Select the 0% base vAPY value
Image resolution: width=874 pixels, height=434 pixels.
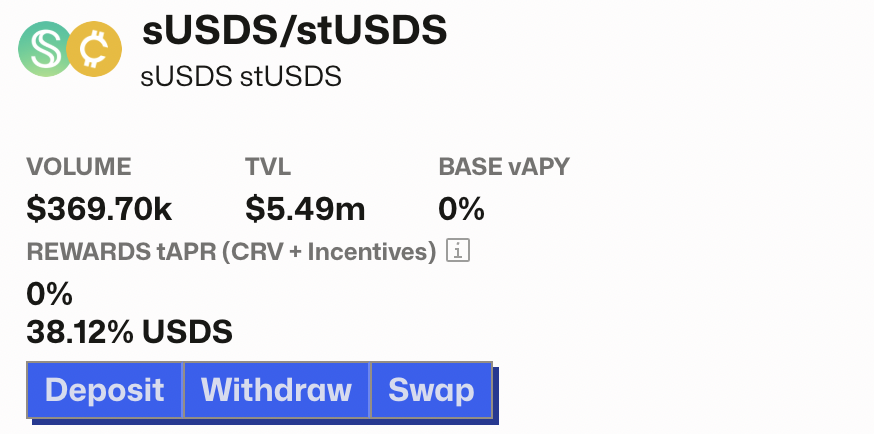461,209
